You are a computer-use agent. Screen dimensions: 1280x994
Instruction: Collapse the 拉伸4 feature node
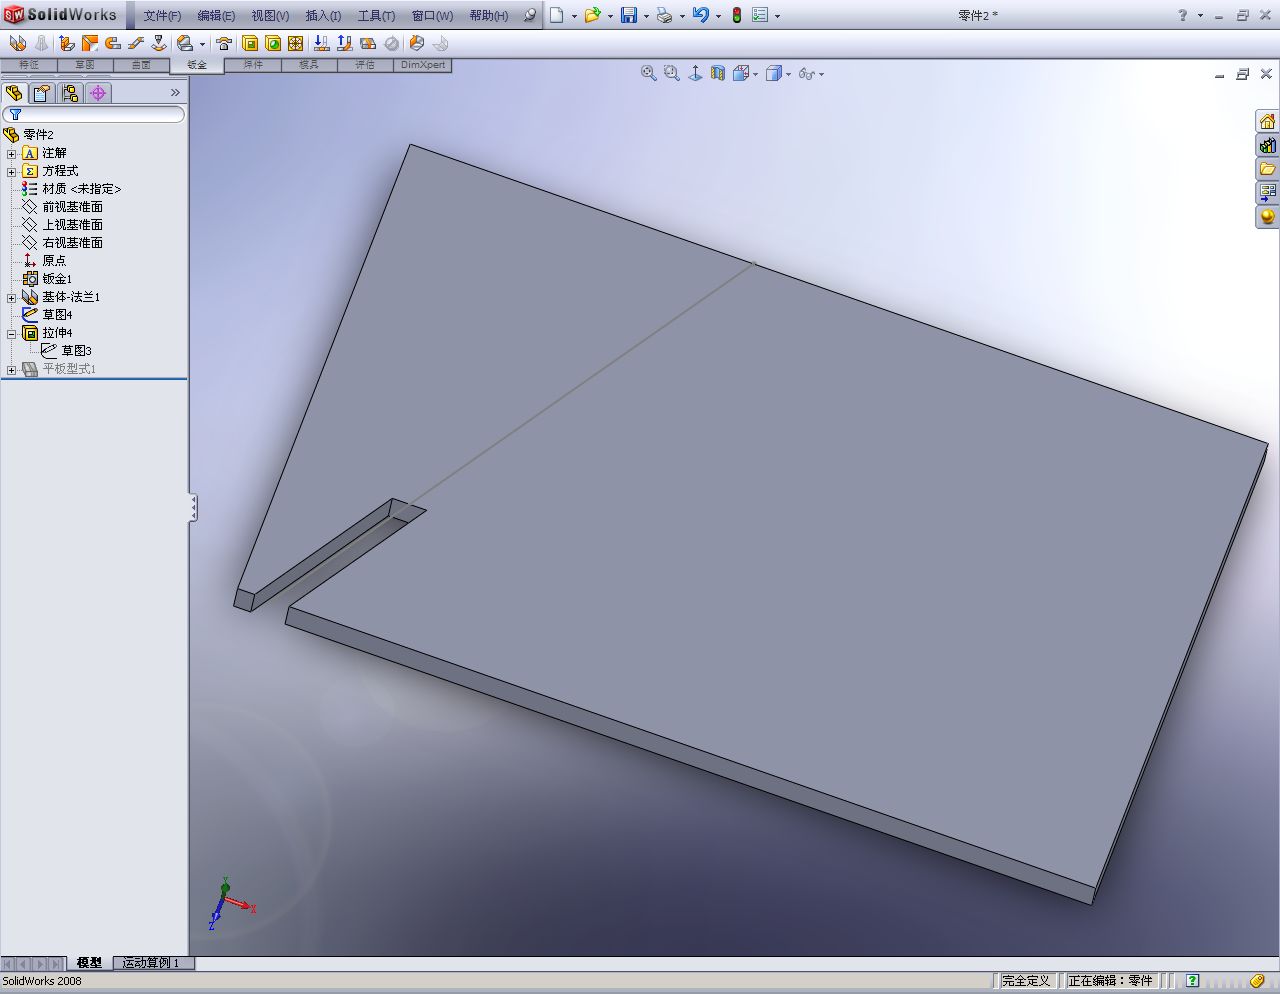pos(11,334)
